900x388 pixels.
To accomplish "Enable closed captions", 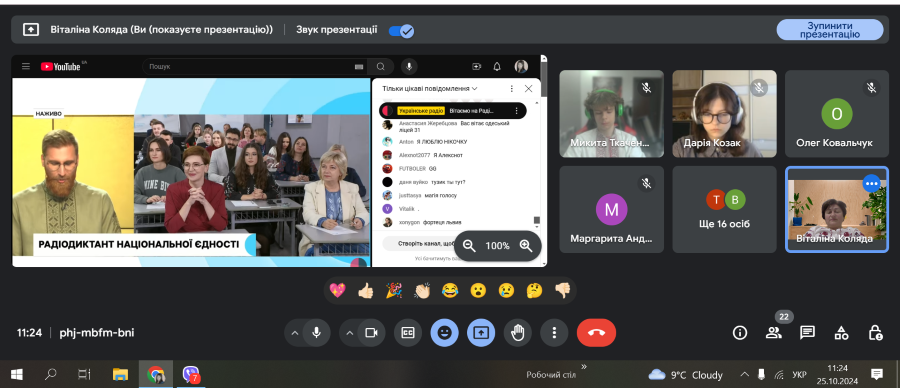I will click(x=408, y=332).
